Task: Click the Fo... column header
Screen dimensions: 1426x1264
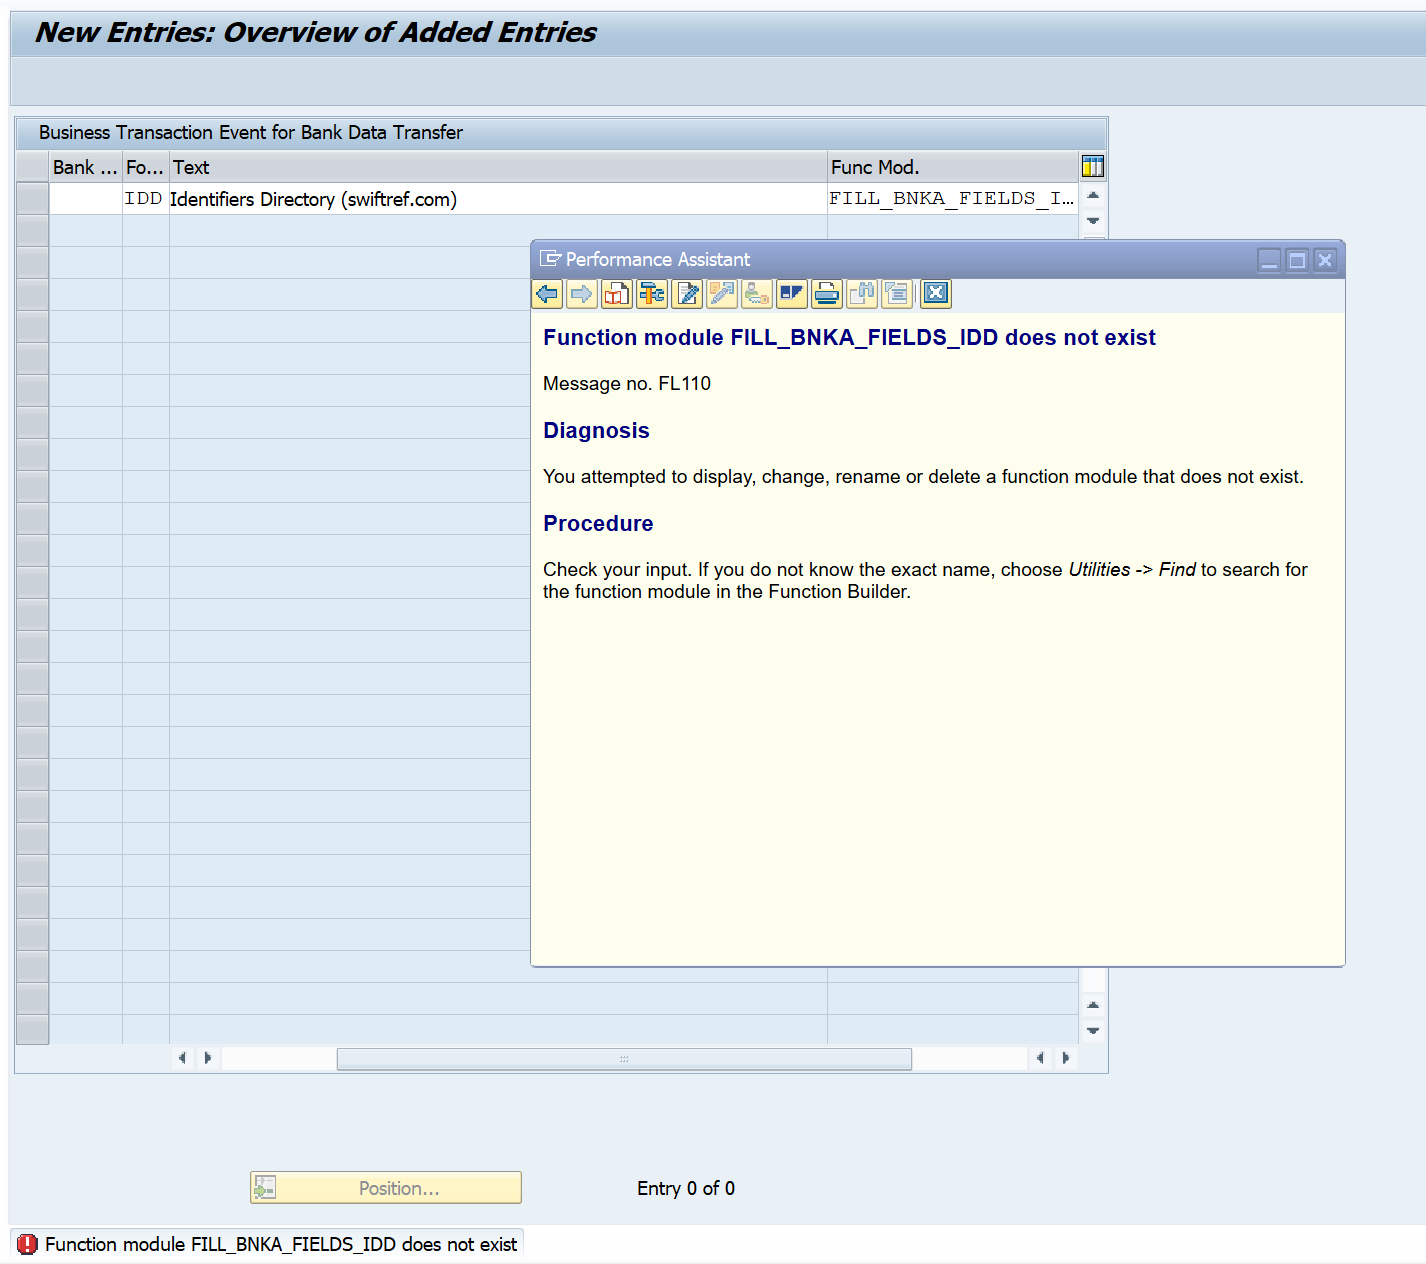Action: [146, 167]
